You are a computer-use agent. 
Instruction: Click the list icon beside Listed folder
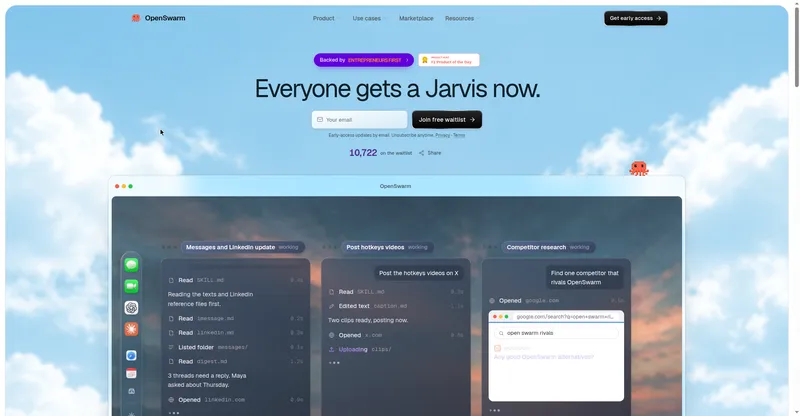[x=171, y=347]
